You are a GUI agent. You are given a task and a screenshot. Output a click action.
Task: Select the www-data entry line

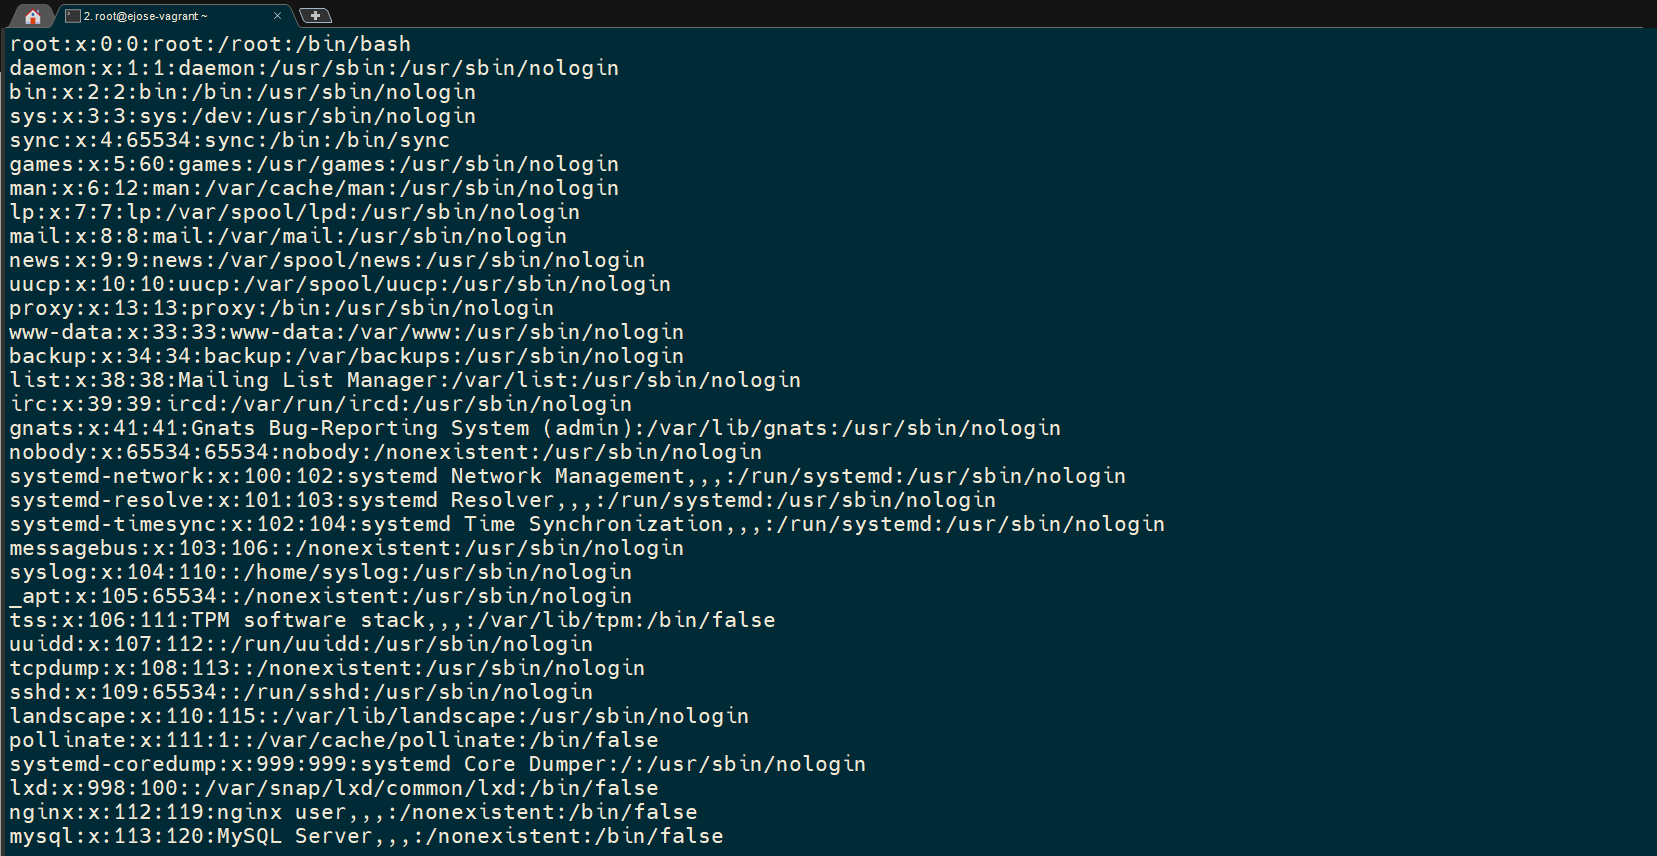click(345, 332)
